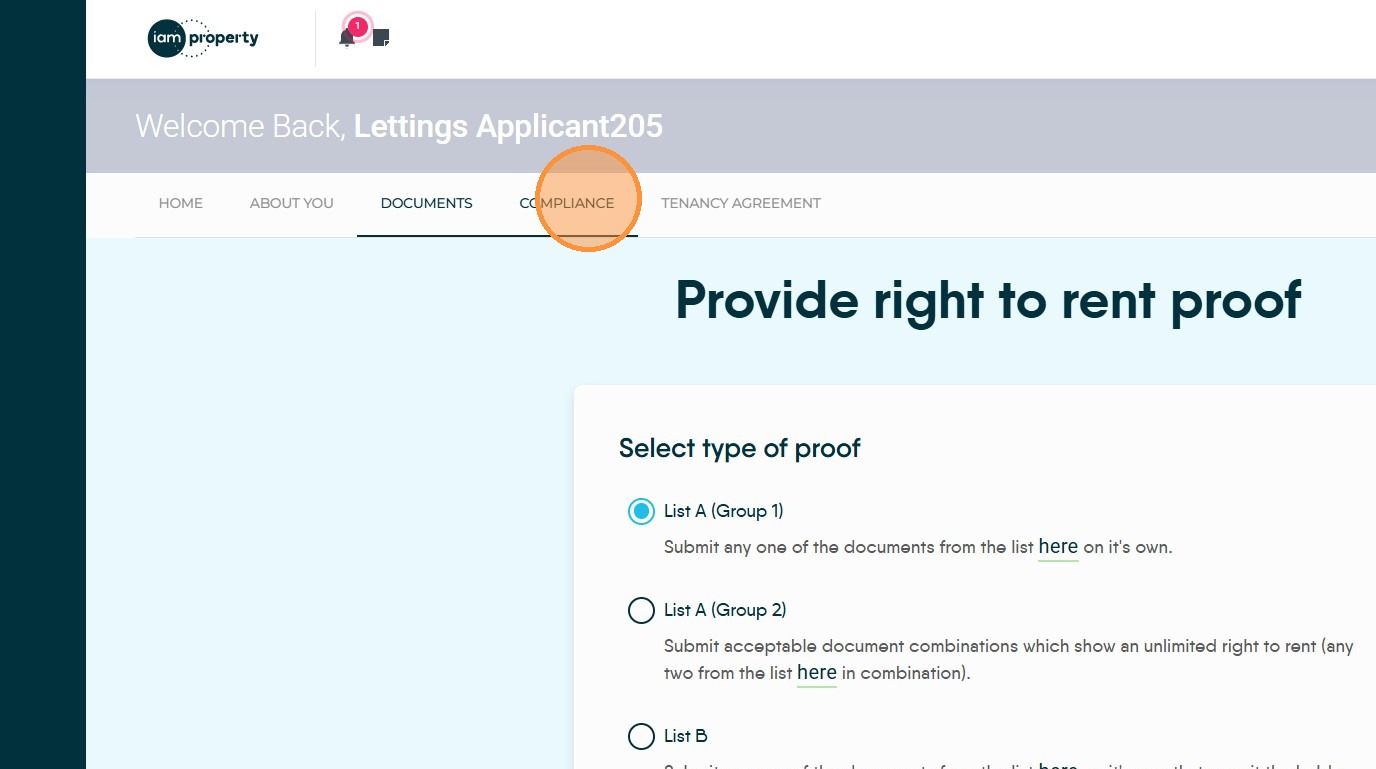Open the ABOUT YOU tab
This screenshot has width=1376, height=769.
(292, 203)
